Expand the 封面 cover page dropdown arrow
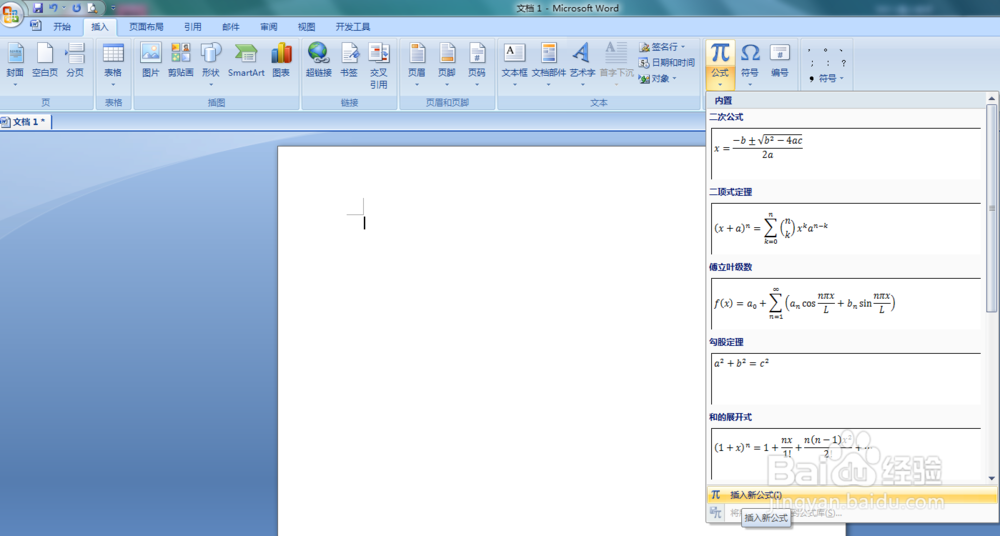This screenshot has width=1000, height=536. (15, 85)
